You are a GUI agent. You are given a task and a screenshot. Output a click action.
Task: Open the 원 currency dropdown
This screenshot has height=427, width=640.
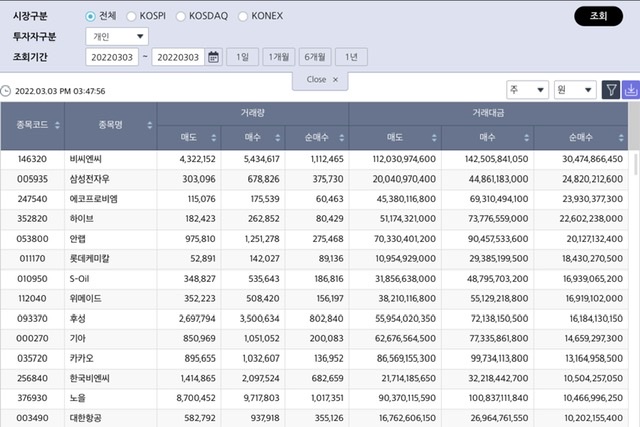(575, 90)
